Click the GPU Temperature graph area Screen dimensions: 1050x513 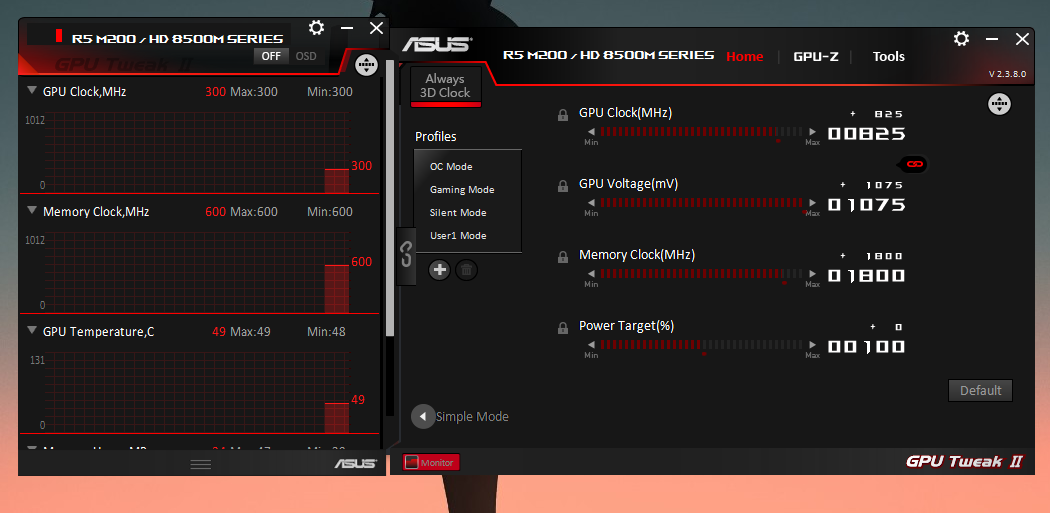click(x=197, y=392)
